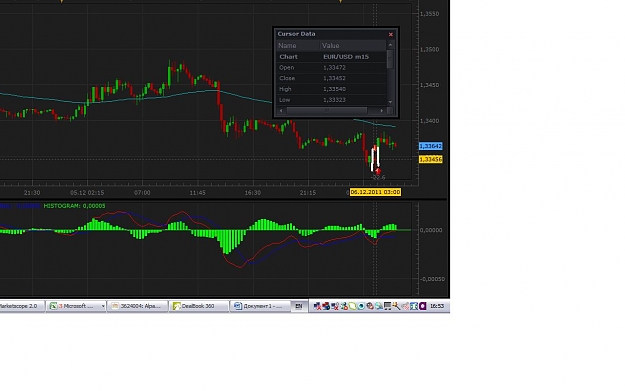Click the Cursor Data vertical scrollbar thumb
This screenshot has width=625, height=391.
(x=390, y=59)
